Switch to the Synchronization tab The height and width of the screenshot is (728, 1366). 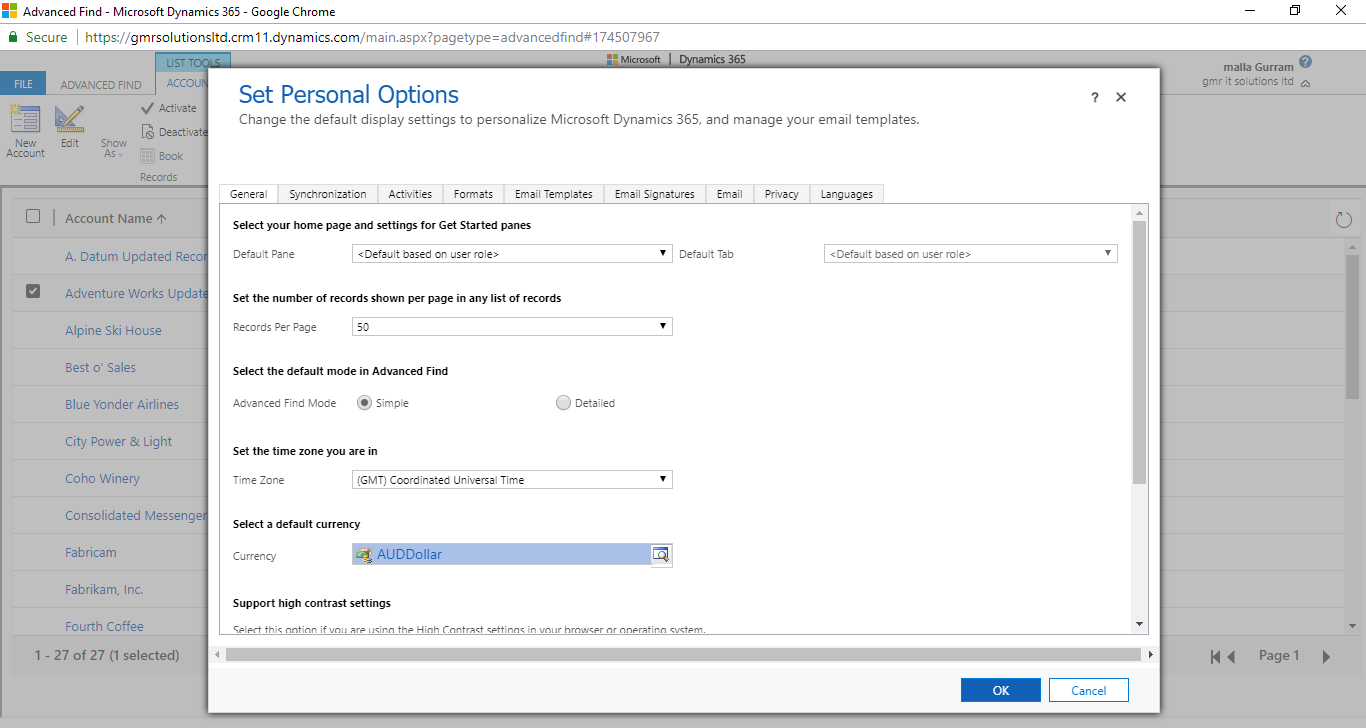(328, 194)
